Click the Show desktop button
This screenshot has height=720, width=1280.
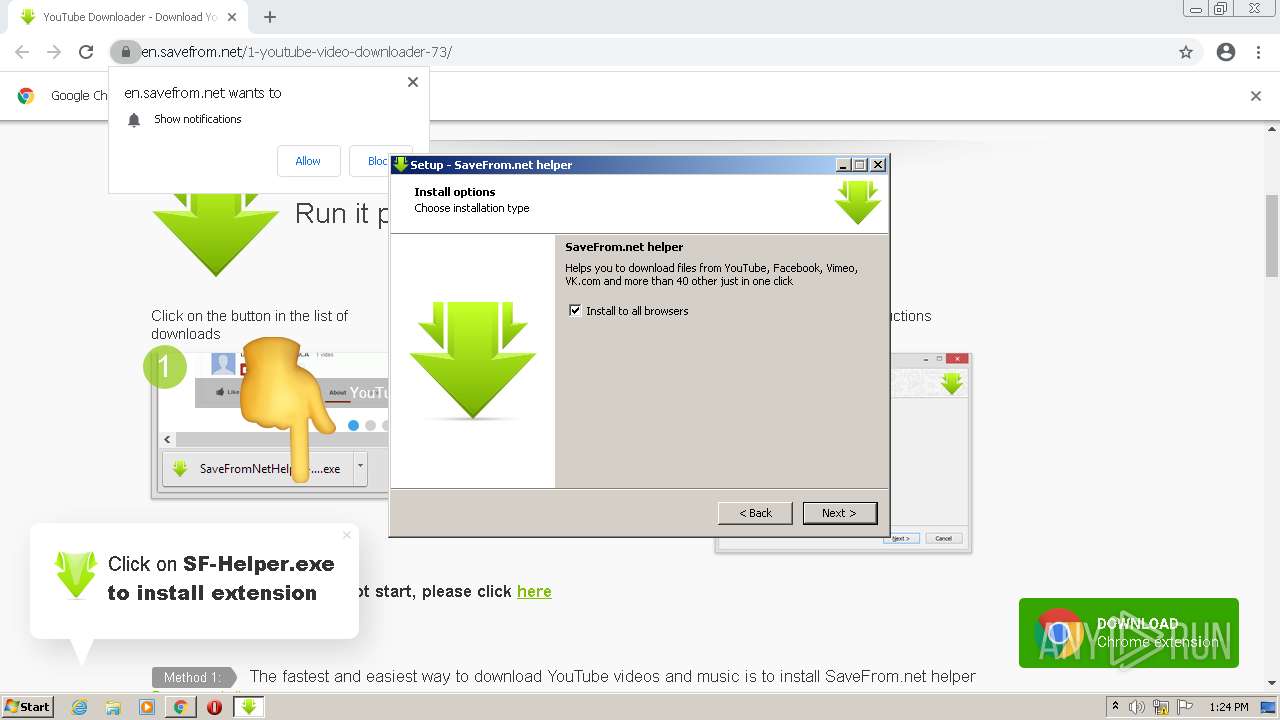click(x=1270, y=707)
